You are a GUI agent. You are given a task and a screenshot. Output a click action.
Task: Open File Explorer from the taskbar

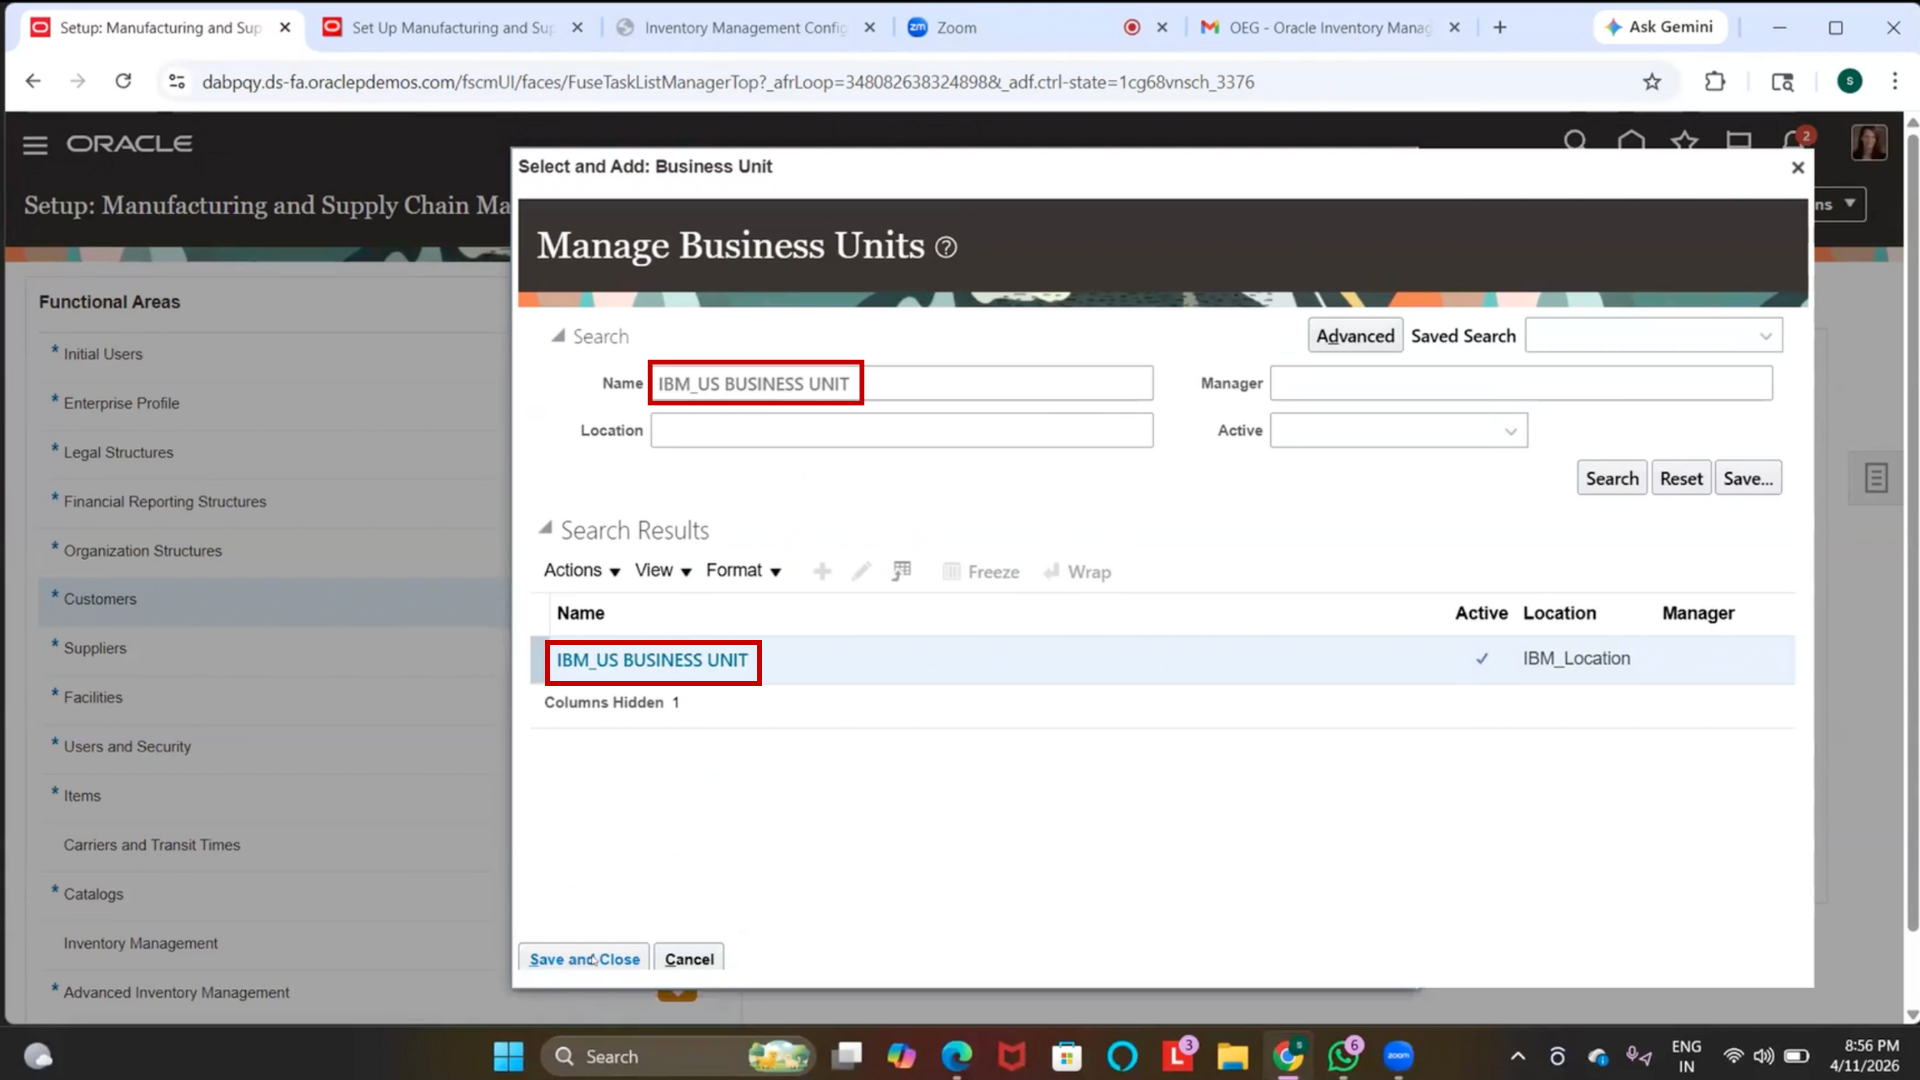1232,1056
